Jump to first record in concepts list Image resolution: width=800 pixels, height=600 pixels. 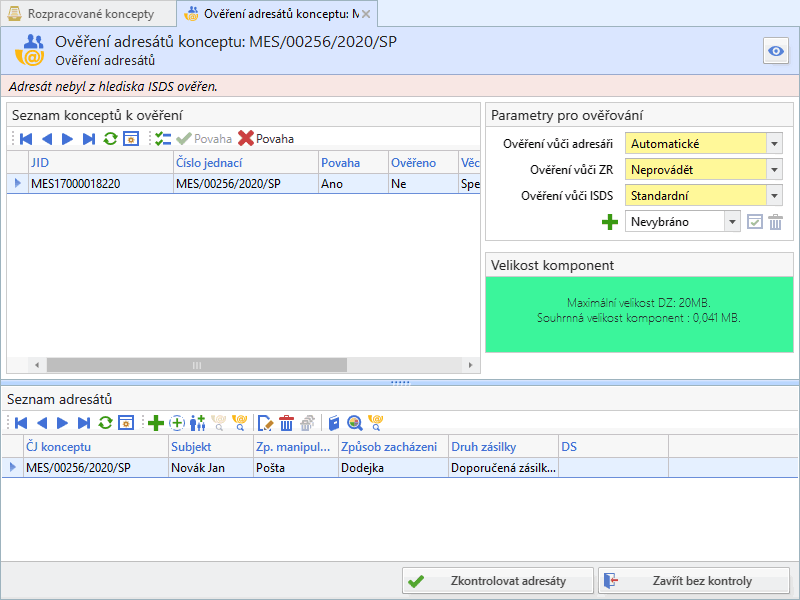[26, 139]
